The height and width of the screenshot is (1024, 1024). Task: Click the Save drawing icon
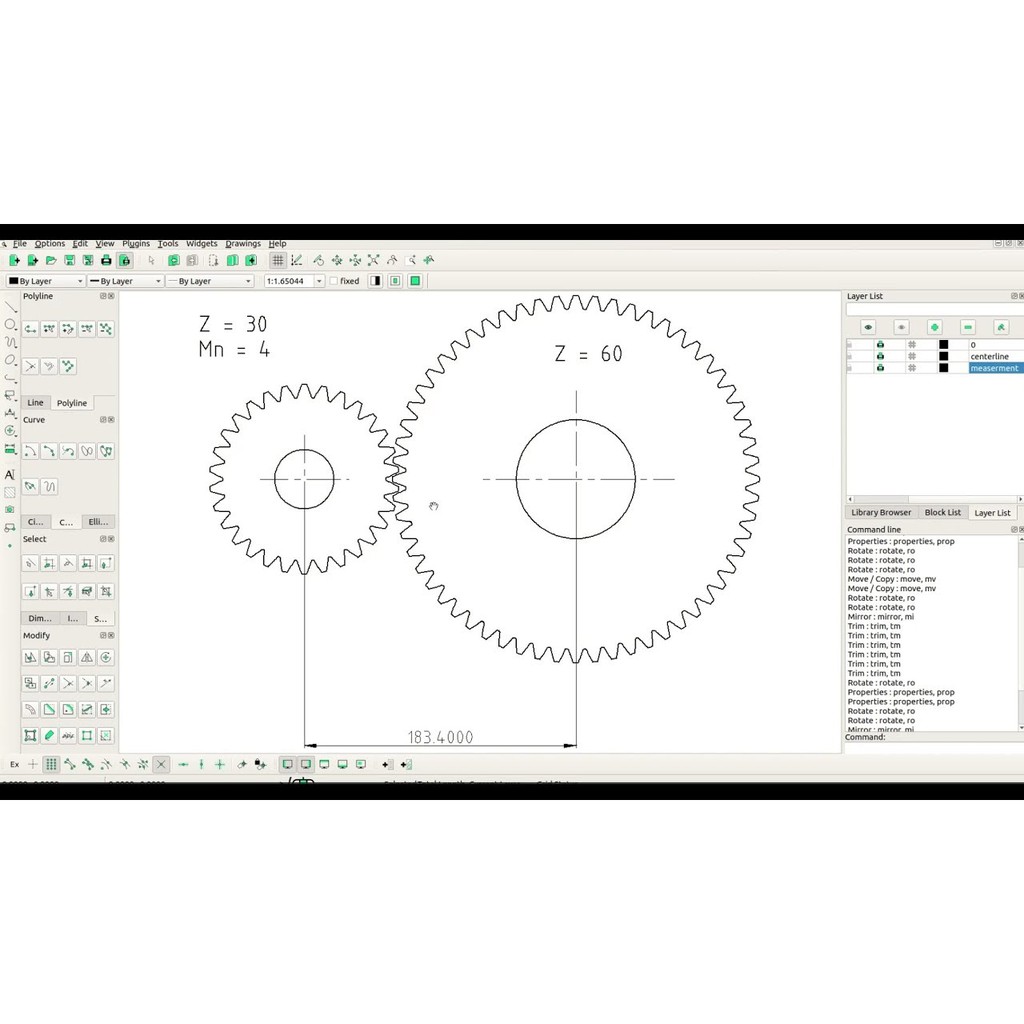pyautogui.click(x=69, y=261)
